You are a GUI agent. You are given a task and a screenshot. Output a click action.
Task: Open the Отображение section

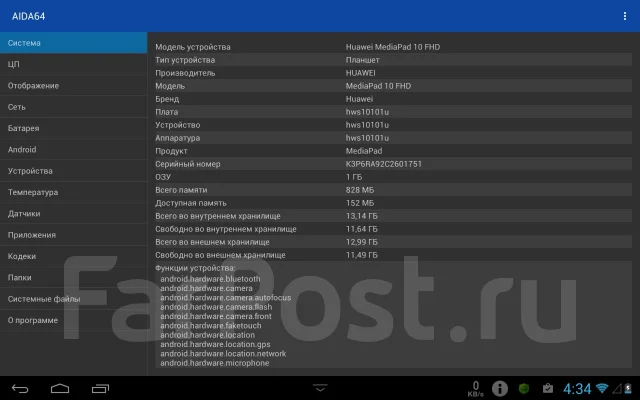(x=73, y=86)
